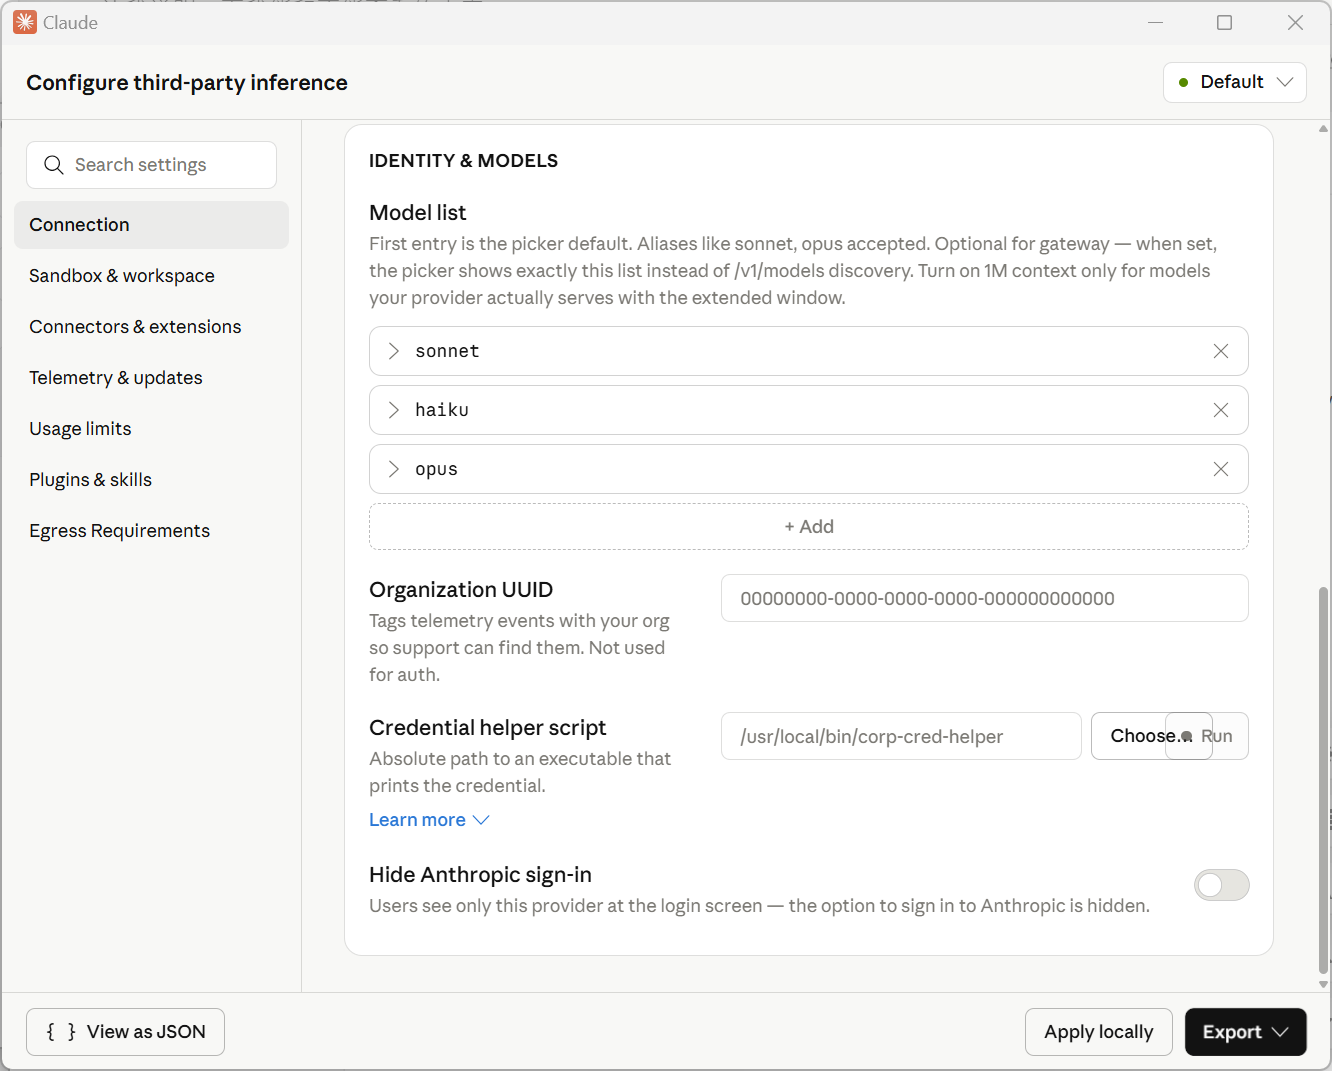Remove the sonnet model entry

[1221, 351]
